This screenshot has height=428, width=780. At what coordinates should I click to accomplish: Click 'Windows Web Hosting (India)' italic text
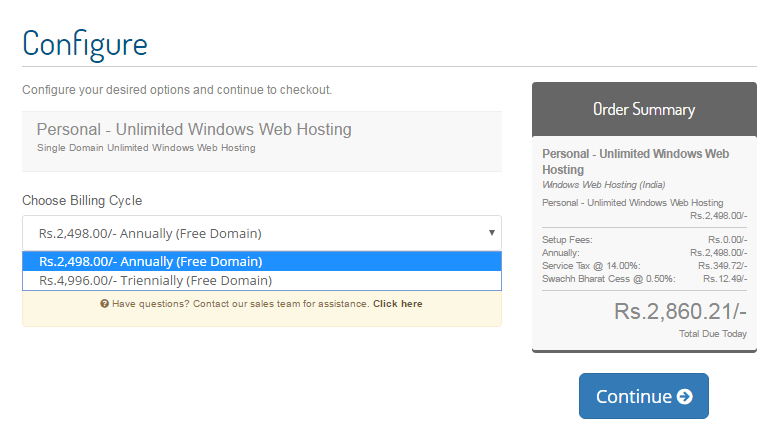[603, 185]
